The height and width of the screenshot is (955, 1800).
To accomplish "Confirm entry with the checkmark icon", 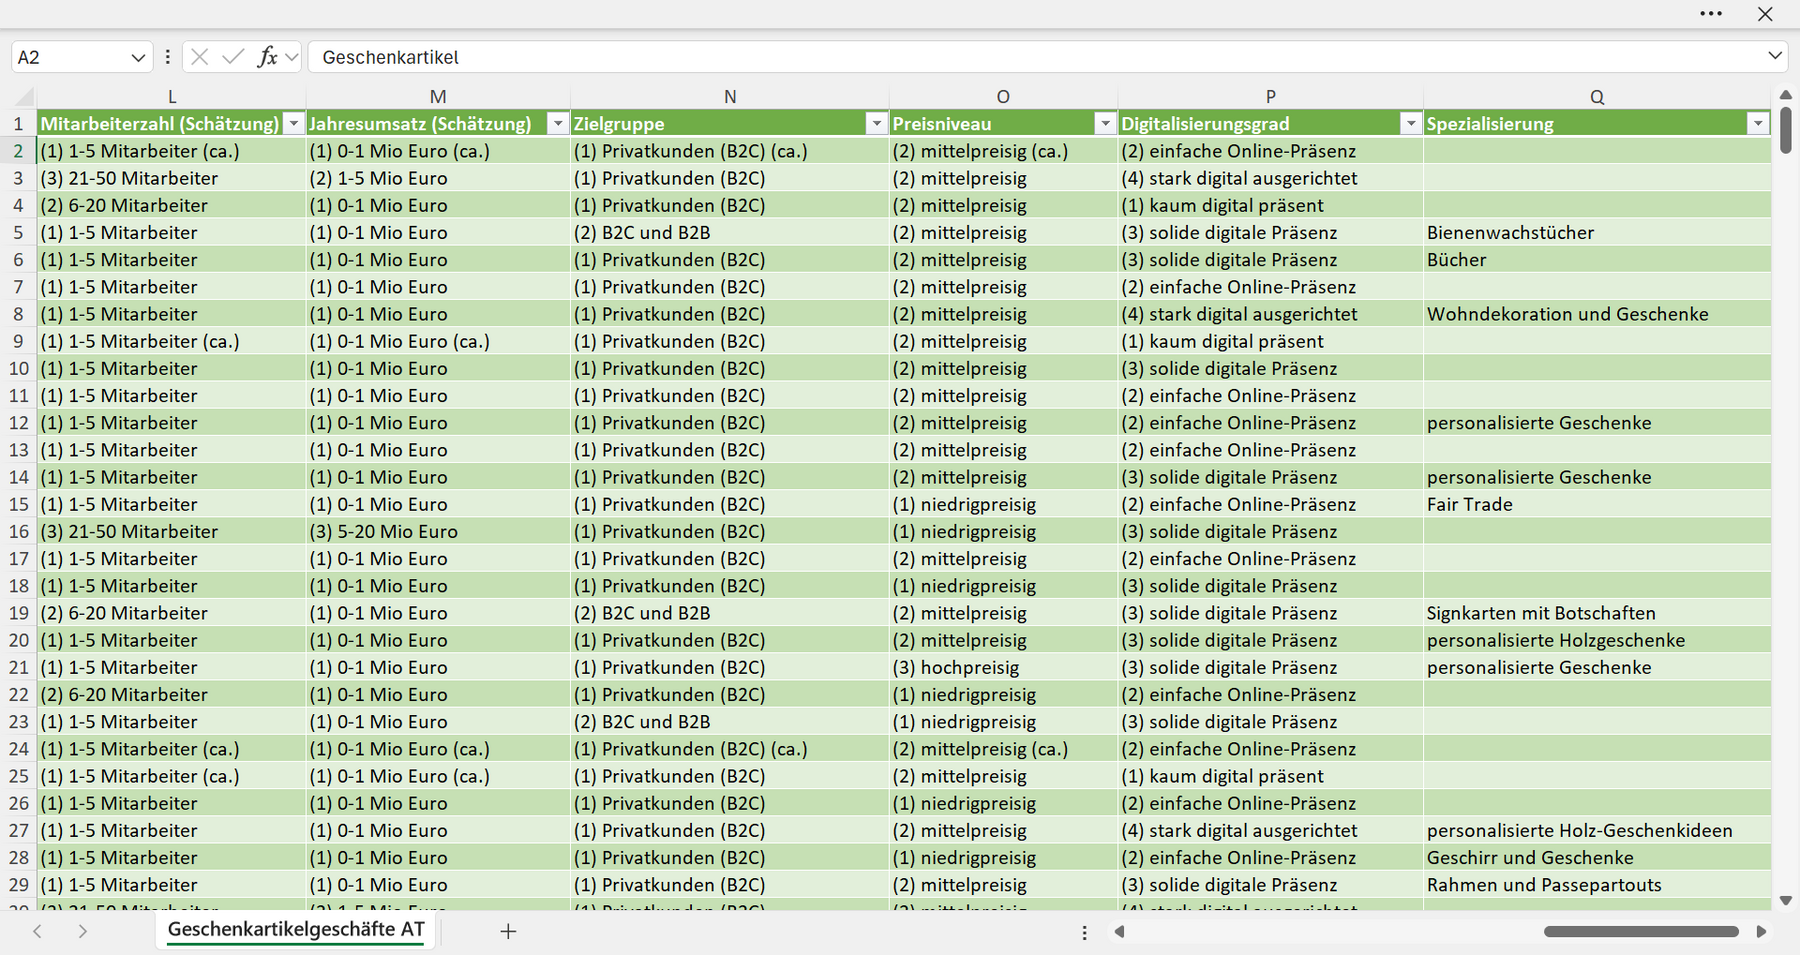I will 233,57.
